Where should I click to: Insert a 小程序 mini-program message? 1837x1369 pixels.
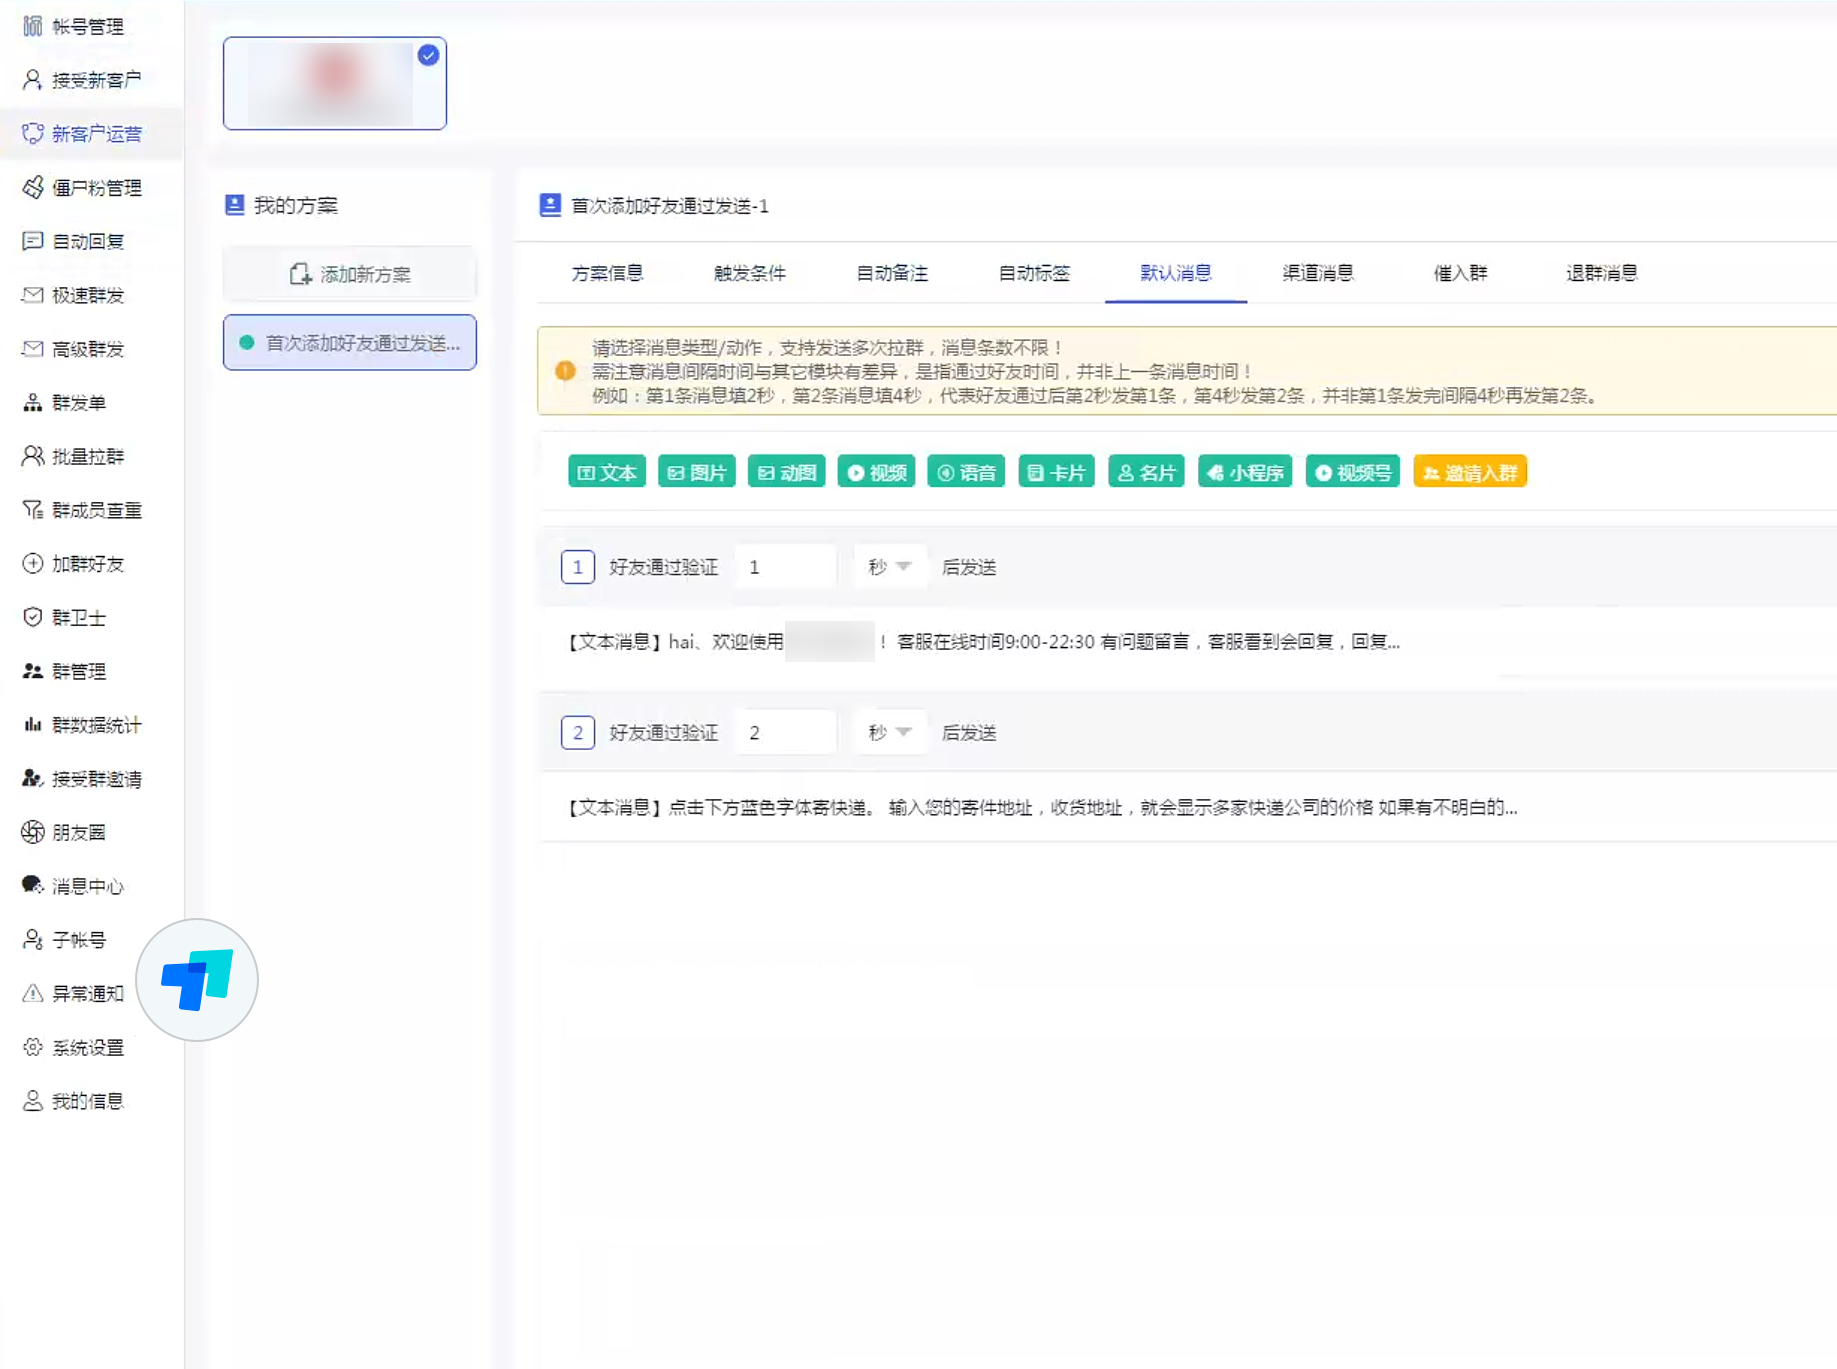point(1244,471)
